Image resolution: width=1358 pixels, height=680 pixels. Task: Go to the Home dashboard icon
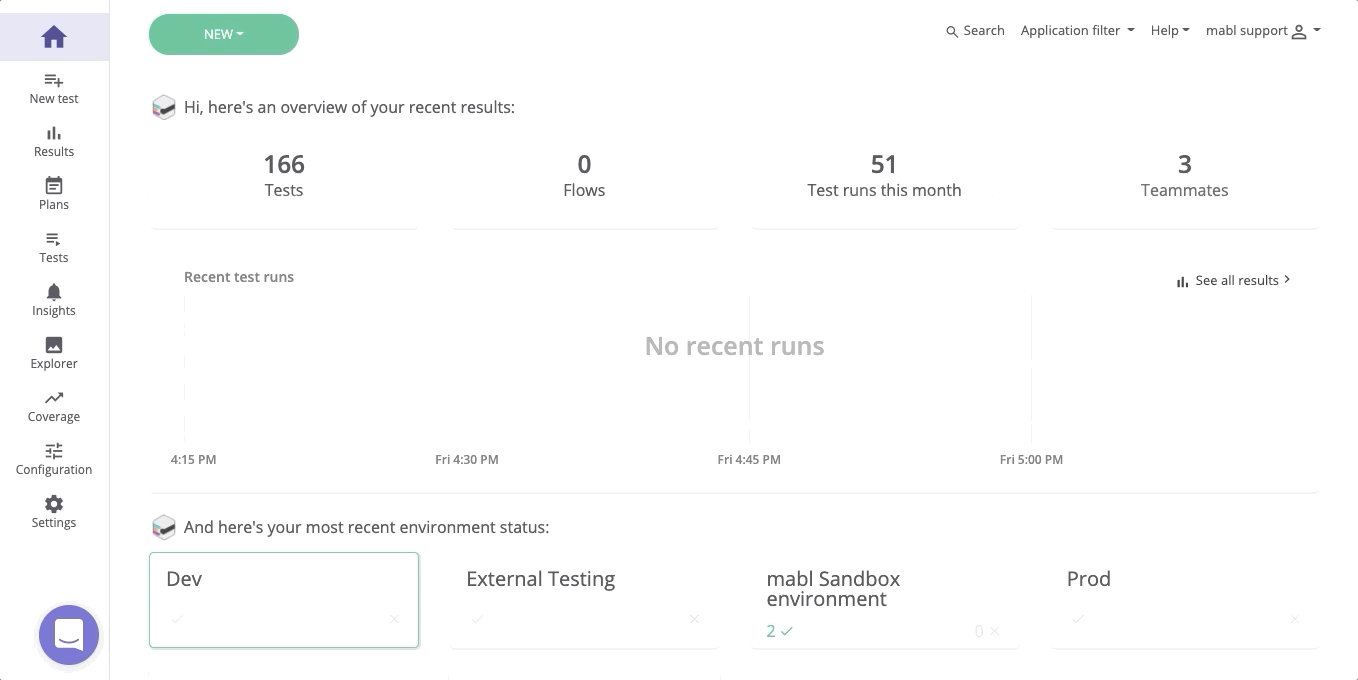pos(54,37)
